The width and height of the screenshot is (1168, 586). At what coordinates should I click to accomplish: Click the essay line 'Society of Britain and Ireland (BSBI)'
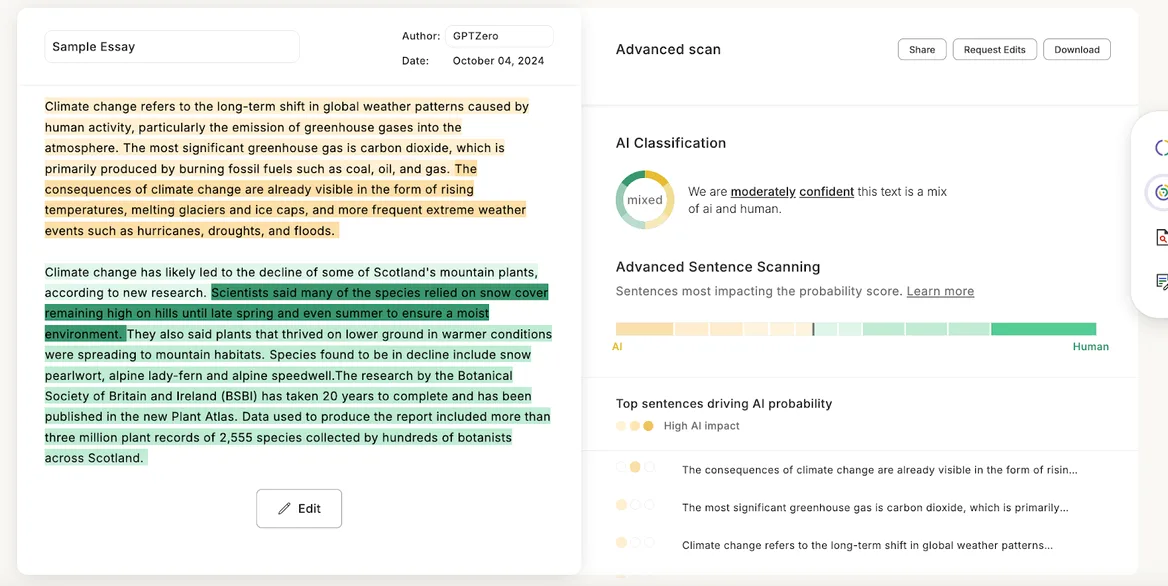coord(288,396)
